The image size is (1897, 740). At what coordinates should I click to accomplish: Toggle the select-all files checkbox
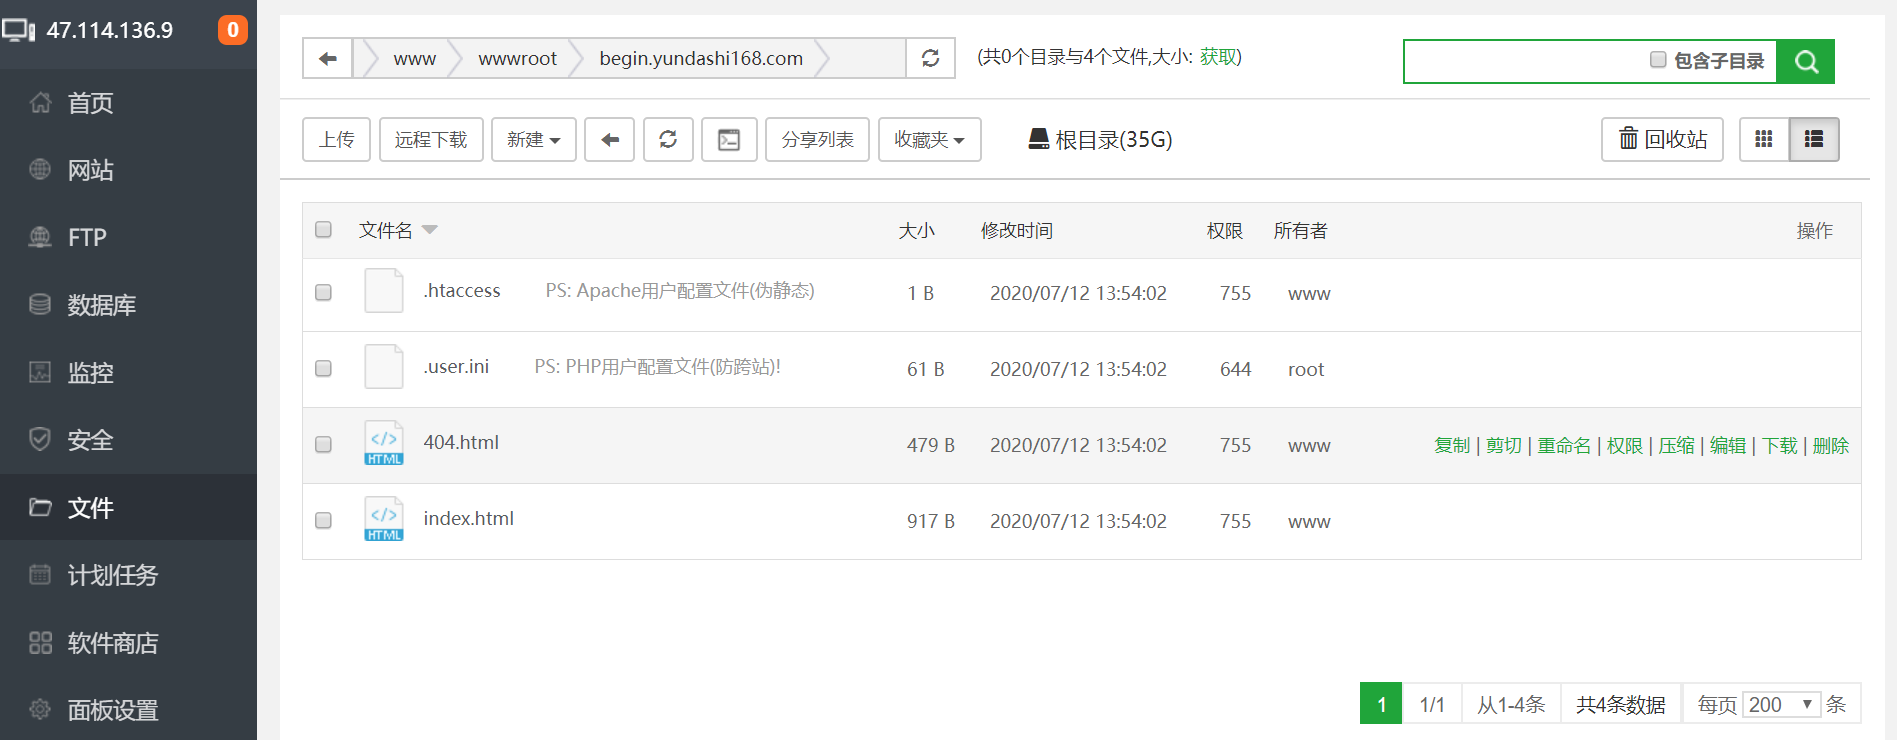coord(323,230)
